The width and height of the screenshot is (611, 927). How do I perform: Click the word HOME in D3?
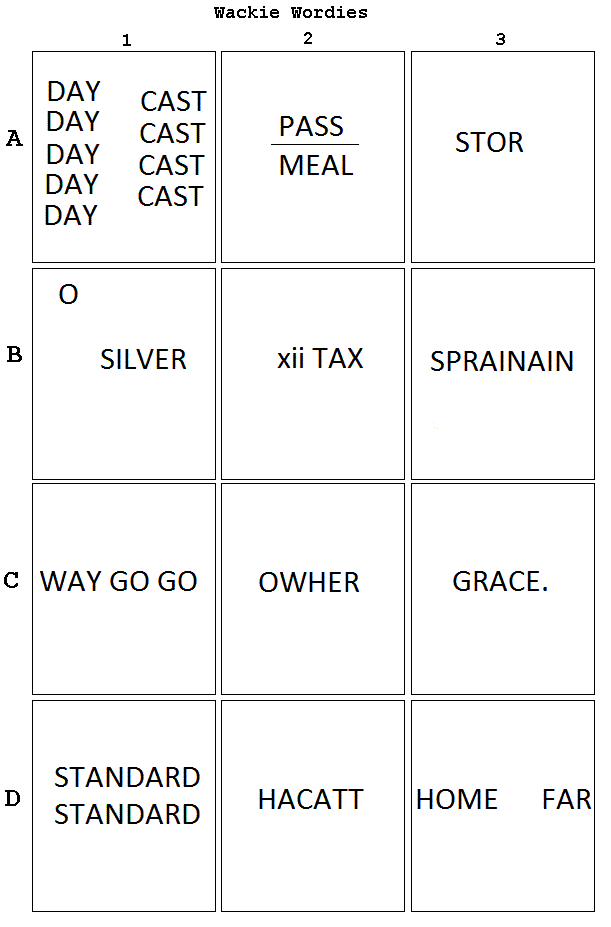pos(457,800)
